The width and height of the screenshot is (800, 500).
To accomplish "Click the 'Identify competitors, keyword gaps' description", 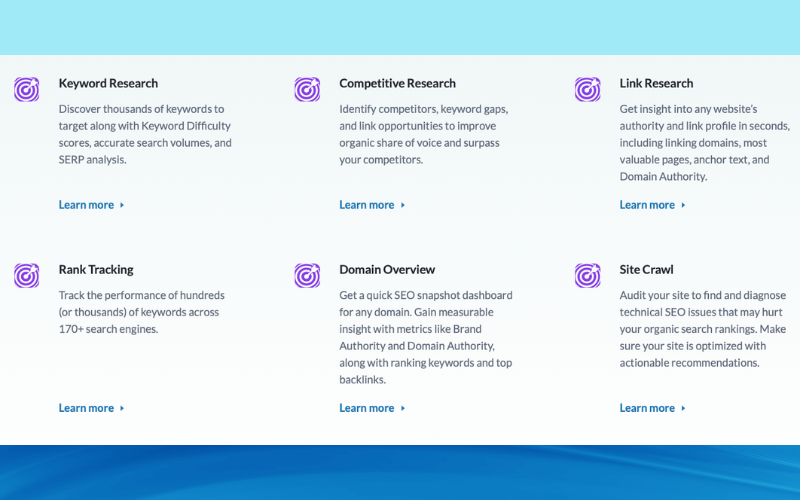I will (x=423, y=134).
